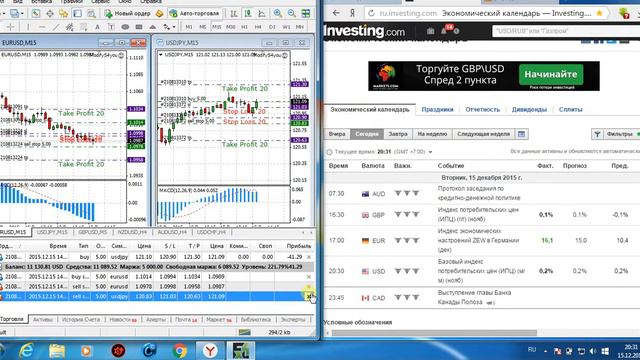The width and height of the screenshot is (640, 360).
Task: Open История Счета terminal tab
Action: pos(80,320)
